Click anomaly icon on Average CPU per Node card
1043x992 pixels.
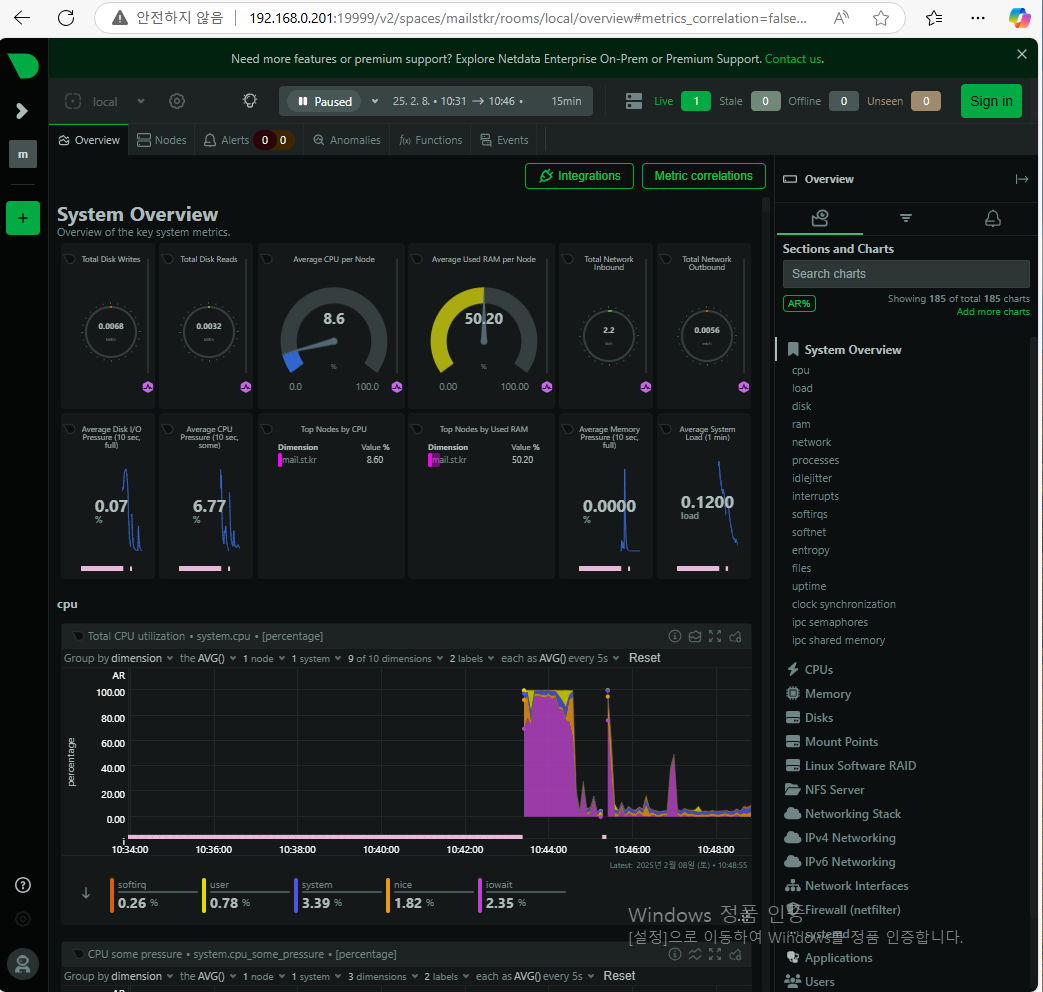point(397,387)
